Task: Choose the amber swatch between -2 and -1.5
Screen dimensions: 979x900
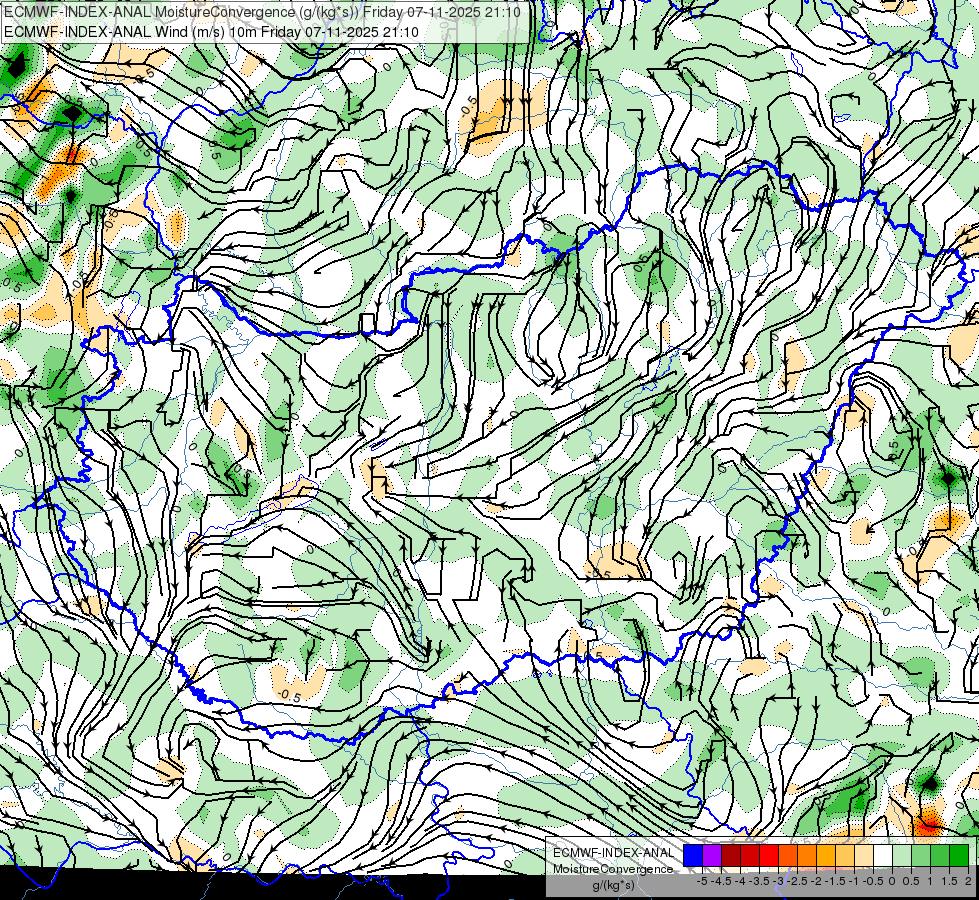Action: 826,856
